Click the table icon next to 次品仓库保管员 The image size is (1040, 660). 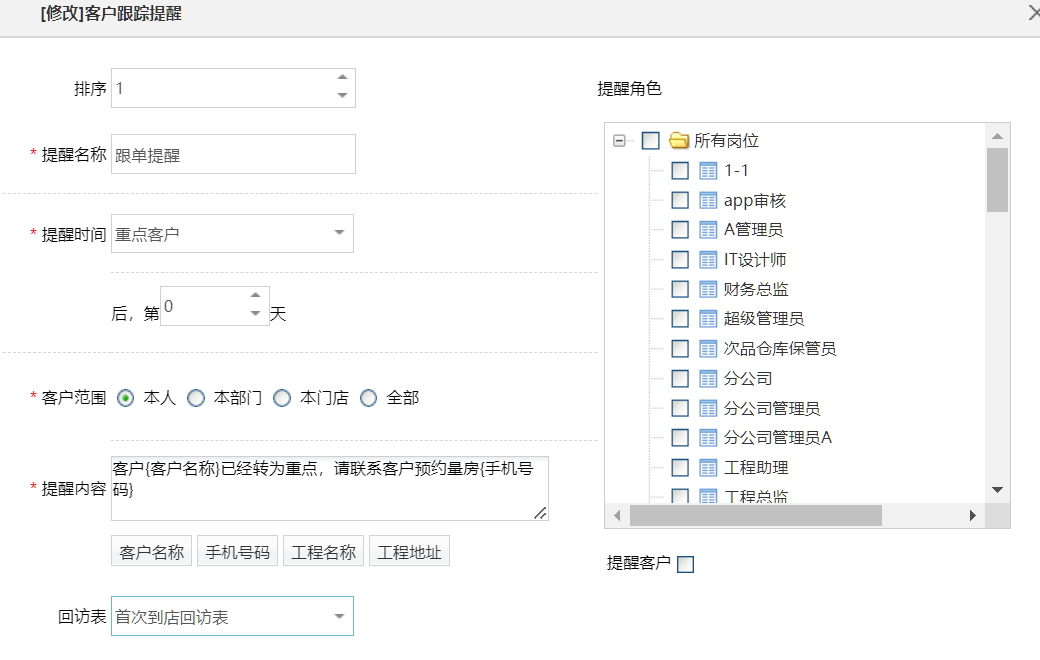point(709,349)
